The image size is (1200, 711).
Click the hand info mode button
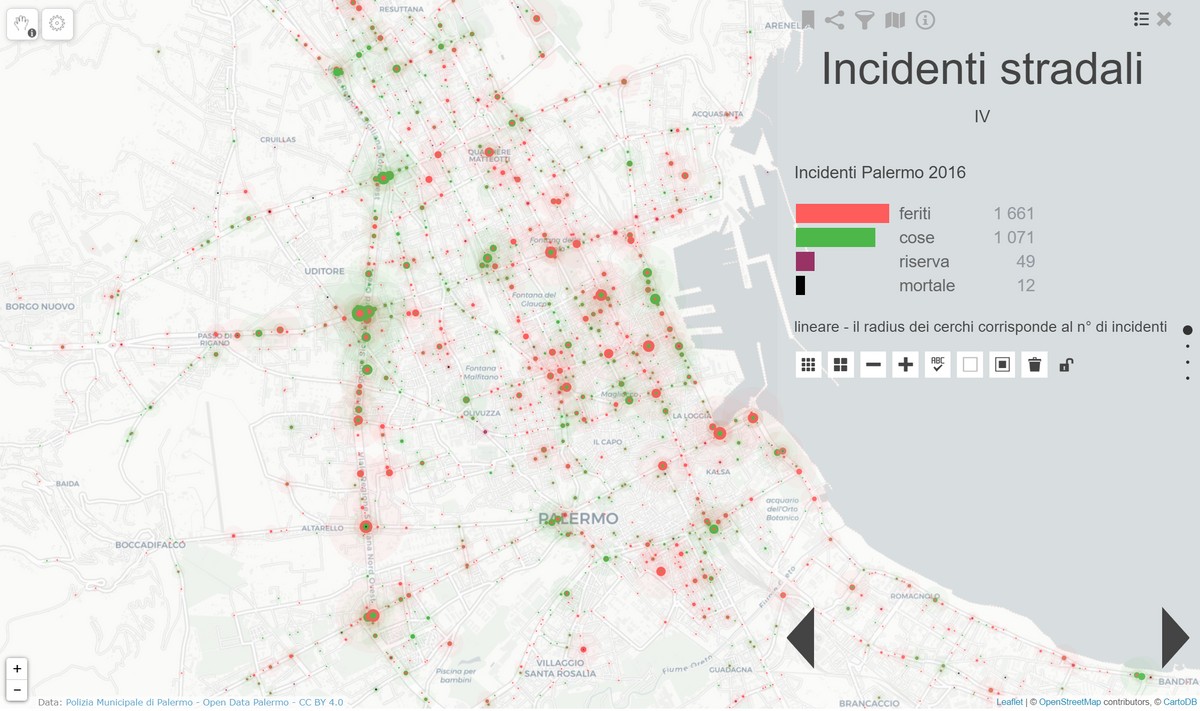click(x=23, y=24)
